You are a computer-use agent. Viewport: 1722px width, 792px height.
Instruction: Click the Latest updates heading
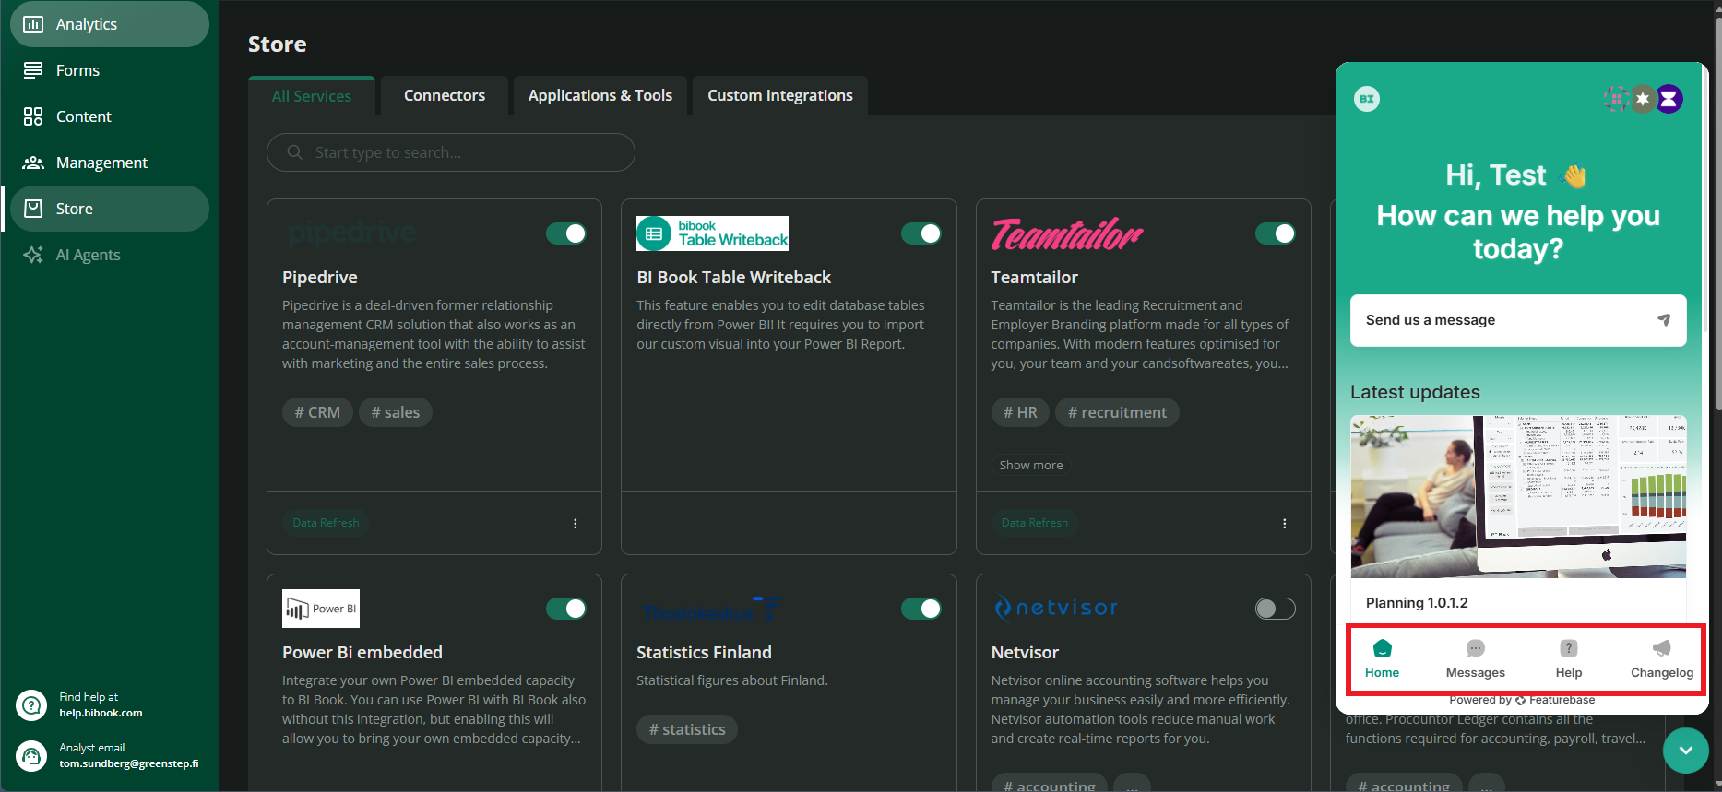(1415, 392)
